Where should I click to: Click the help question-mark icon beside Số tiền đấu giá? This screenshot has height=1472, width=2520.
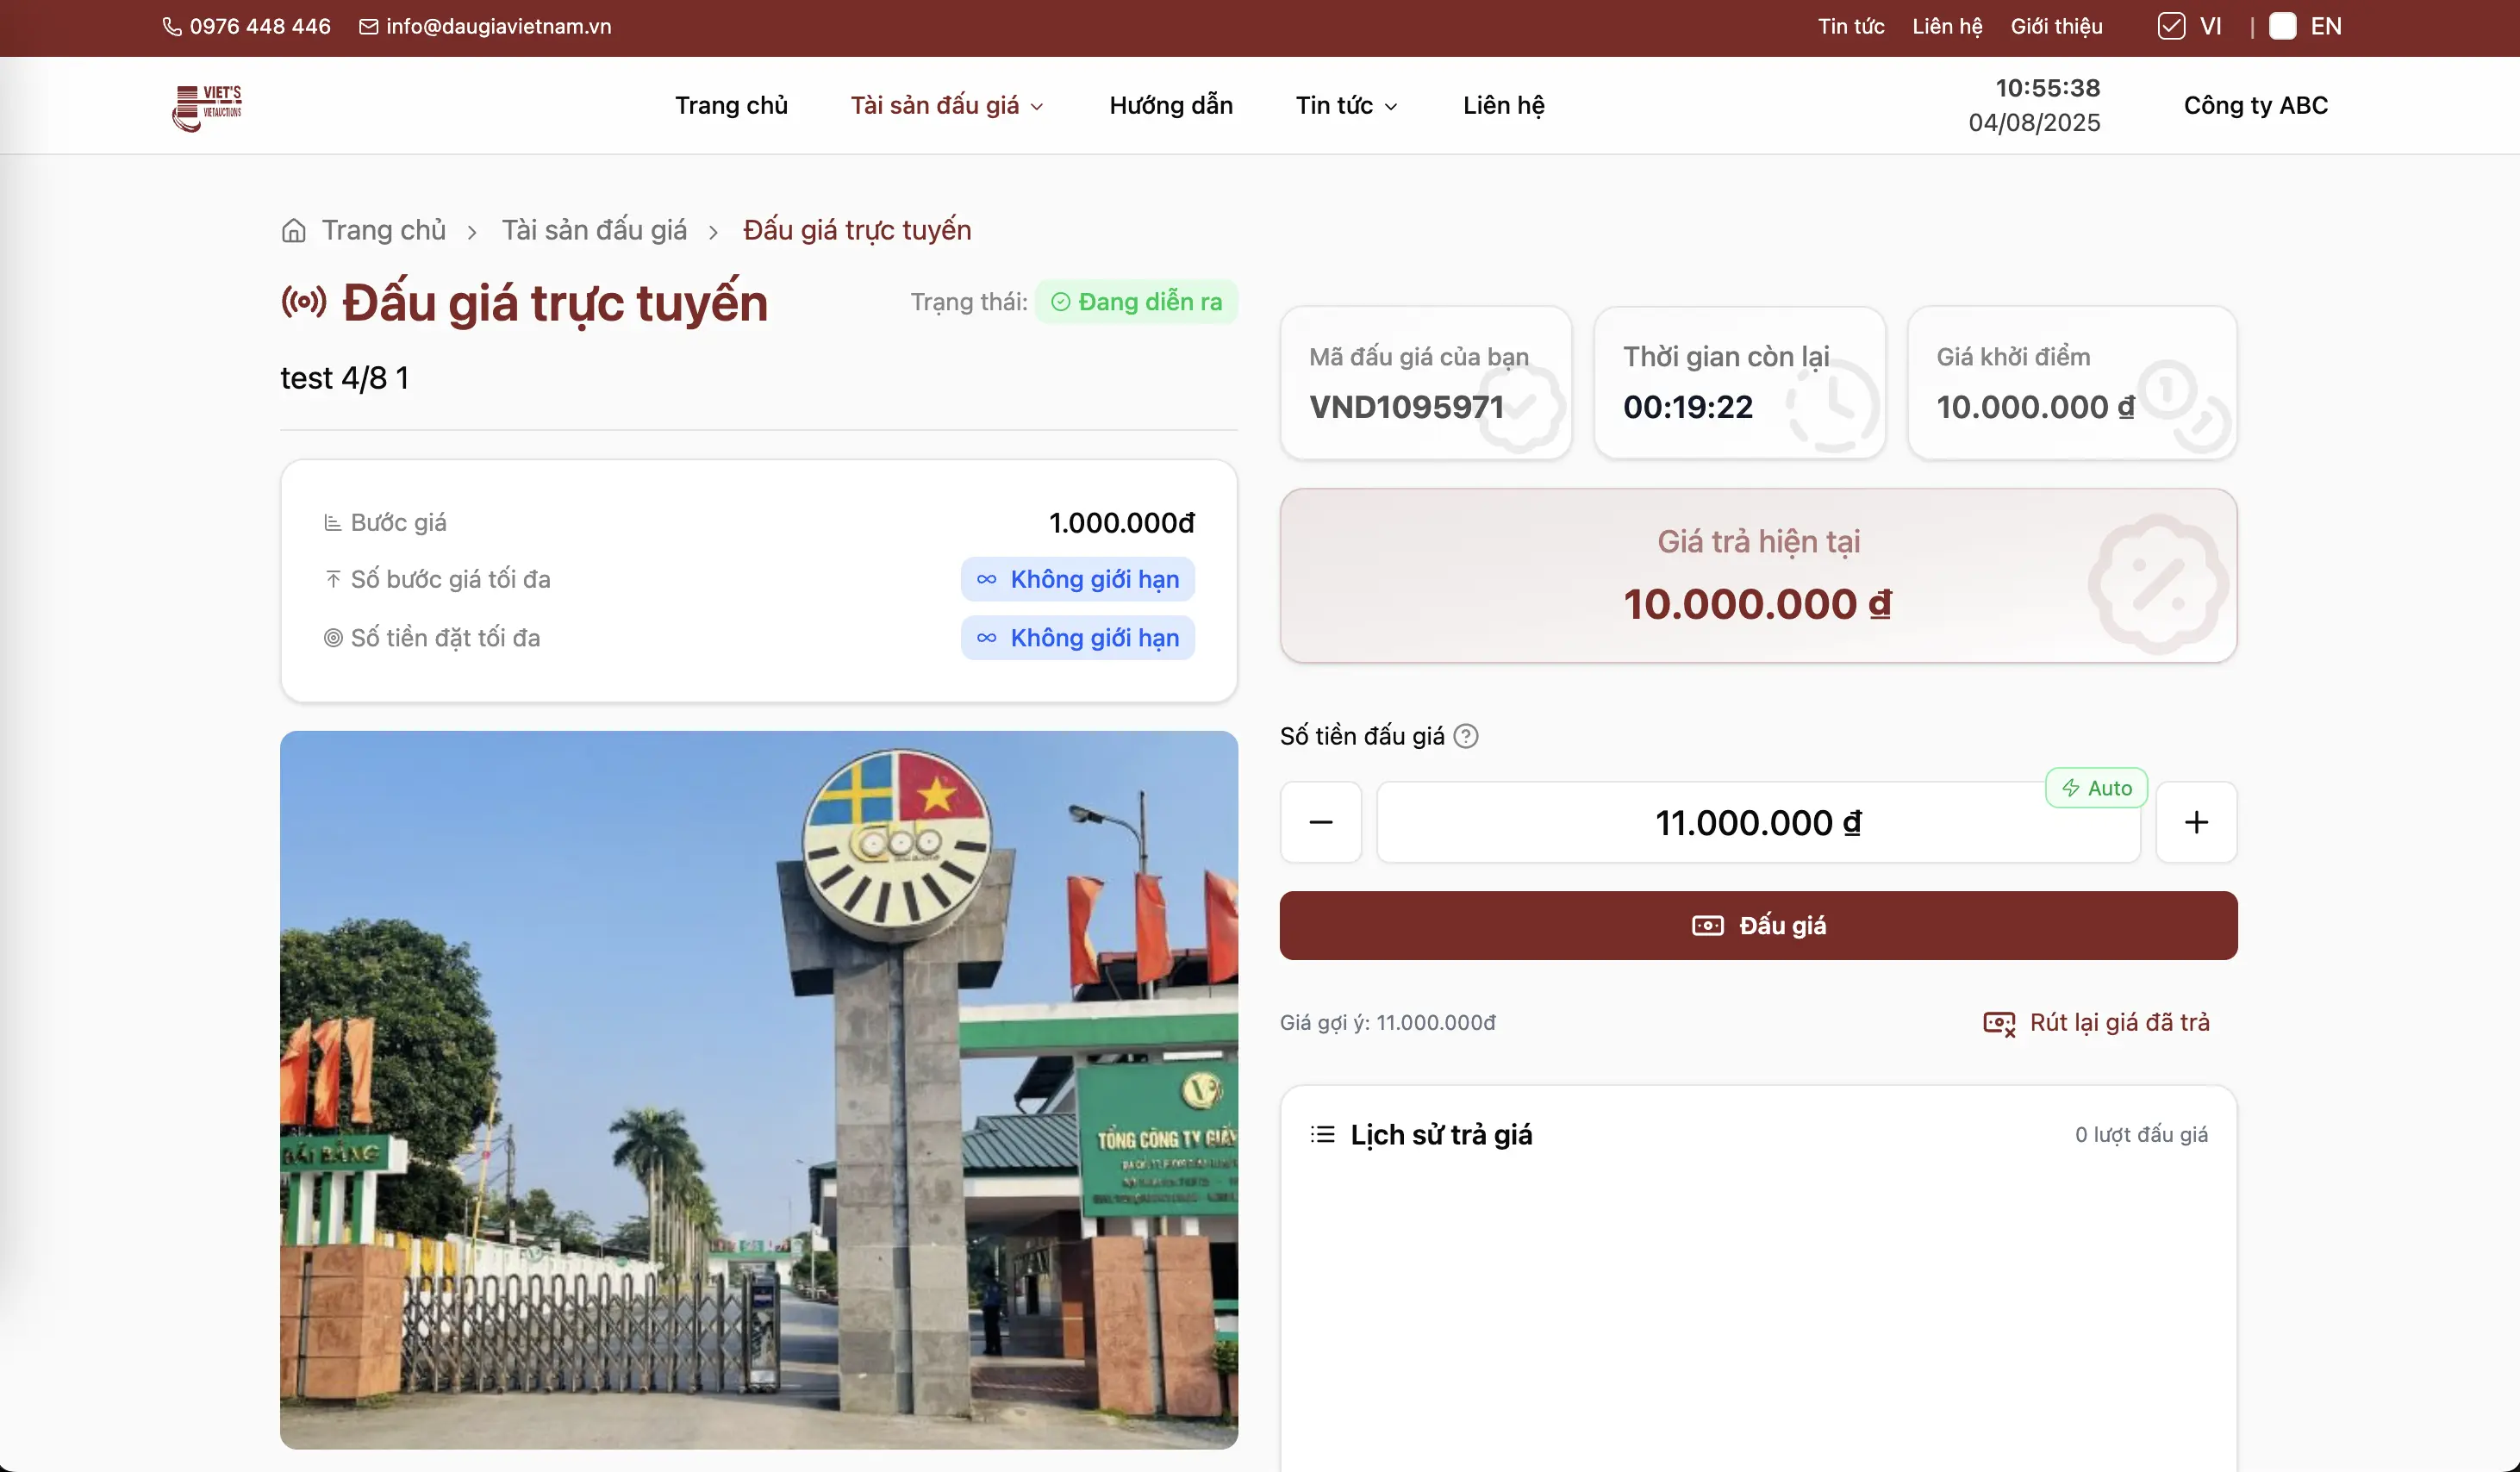1465,736
